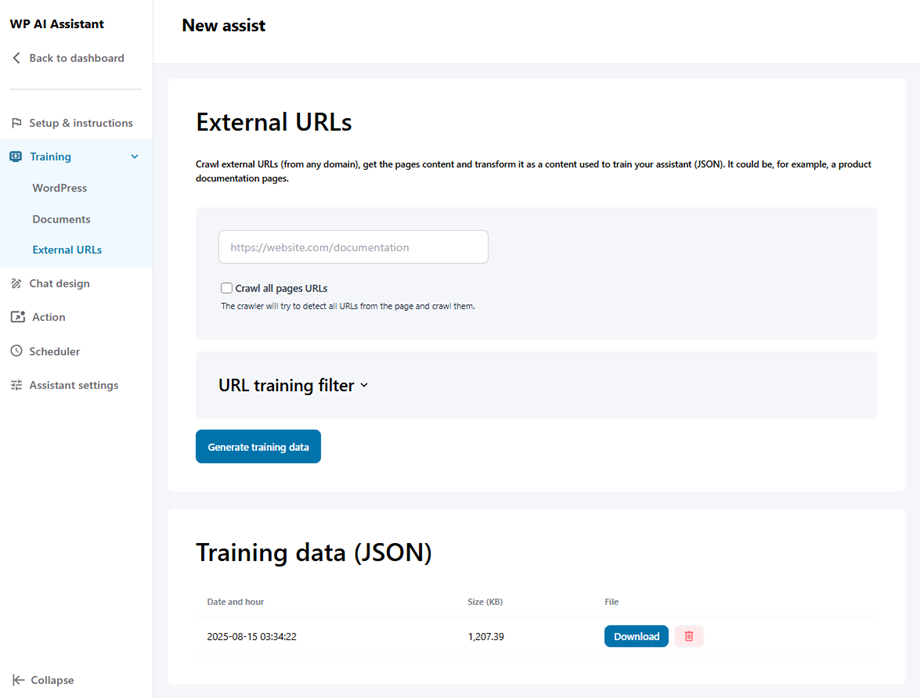Enable the Crawl all pages URLs checkbox
920x698 pixels.
(x=227, y=288)
